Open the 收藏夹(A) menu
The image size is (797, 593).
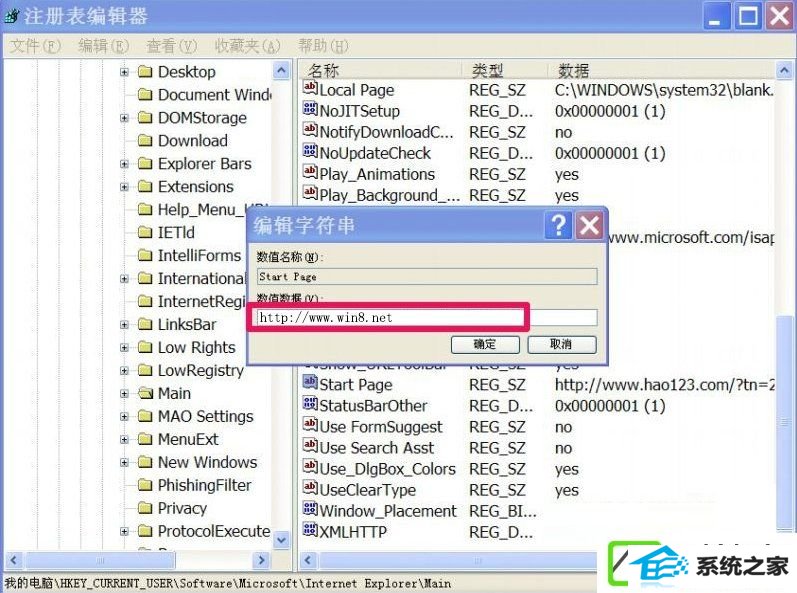(248, 46)
